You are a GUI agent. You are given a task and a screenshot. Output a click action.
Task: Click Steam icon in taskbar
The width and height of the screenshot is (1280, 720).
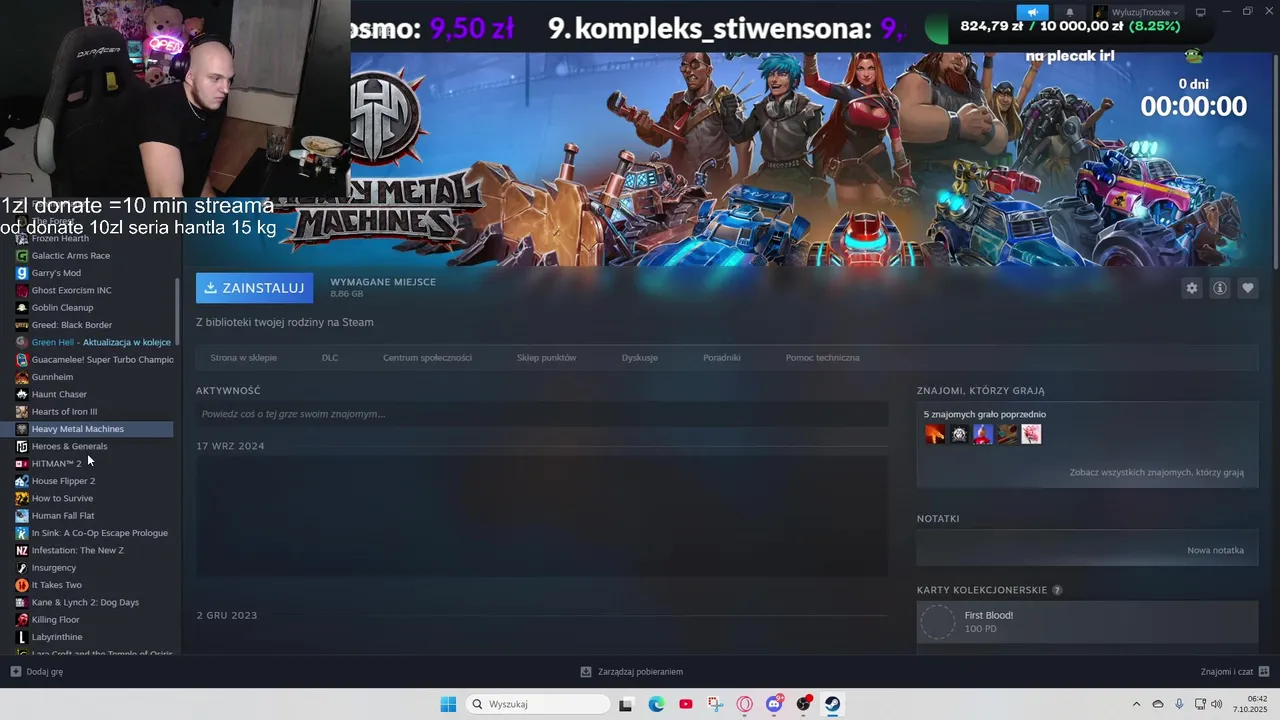[x=832, y=704]
